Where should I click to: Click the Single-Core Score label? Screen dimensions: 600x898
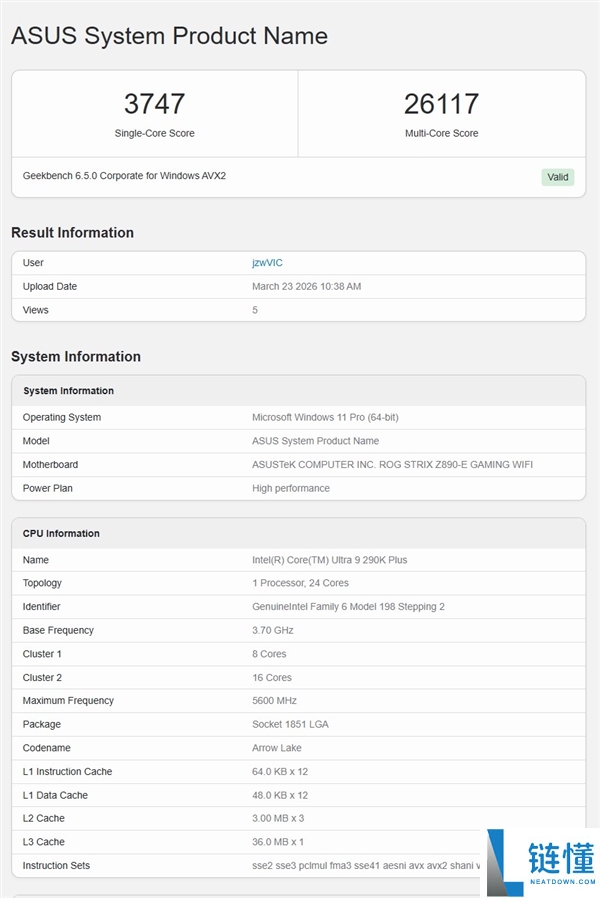tap(155, 133)
